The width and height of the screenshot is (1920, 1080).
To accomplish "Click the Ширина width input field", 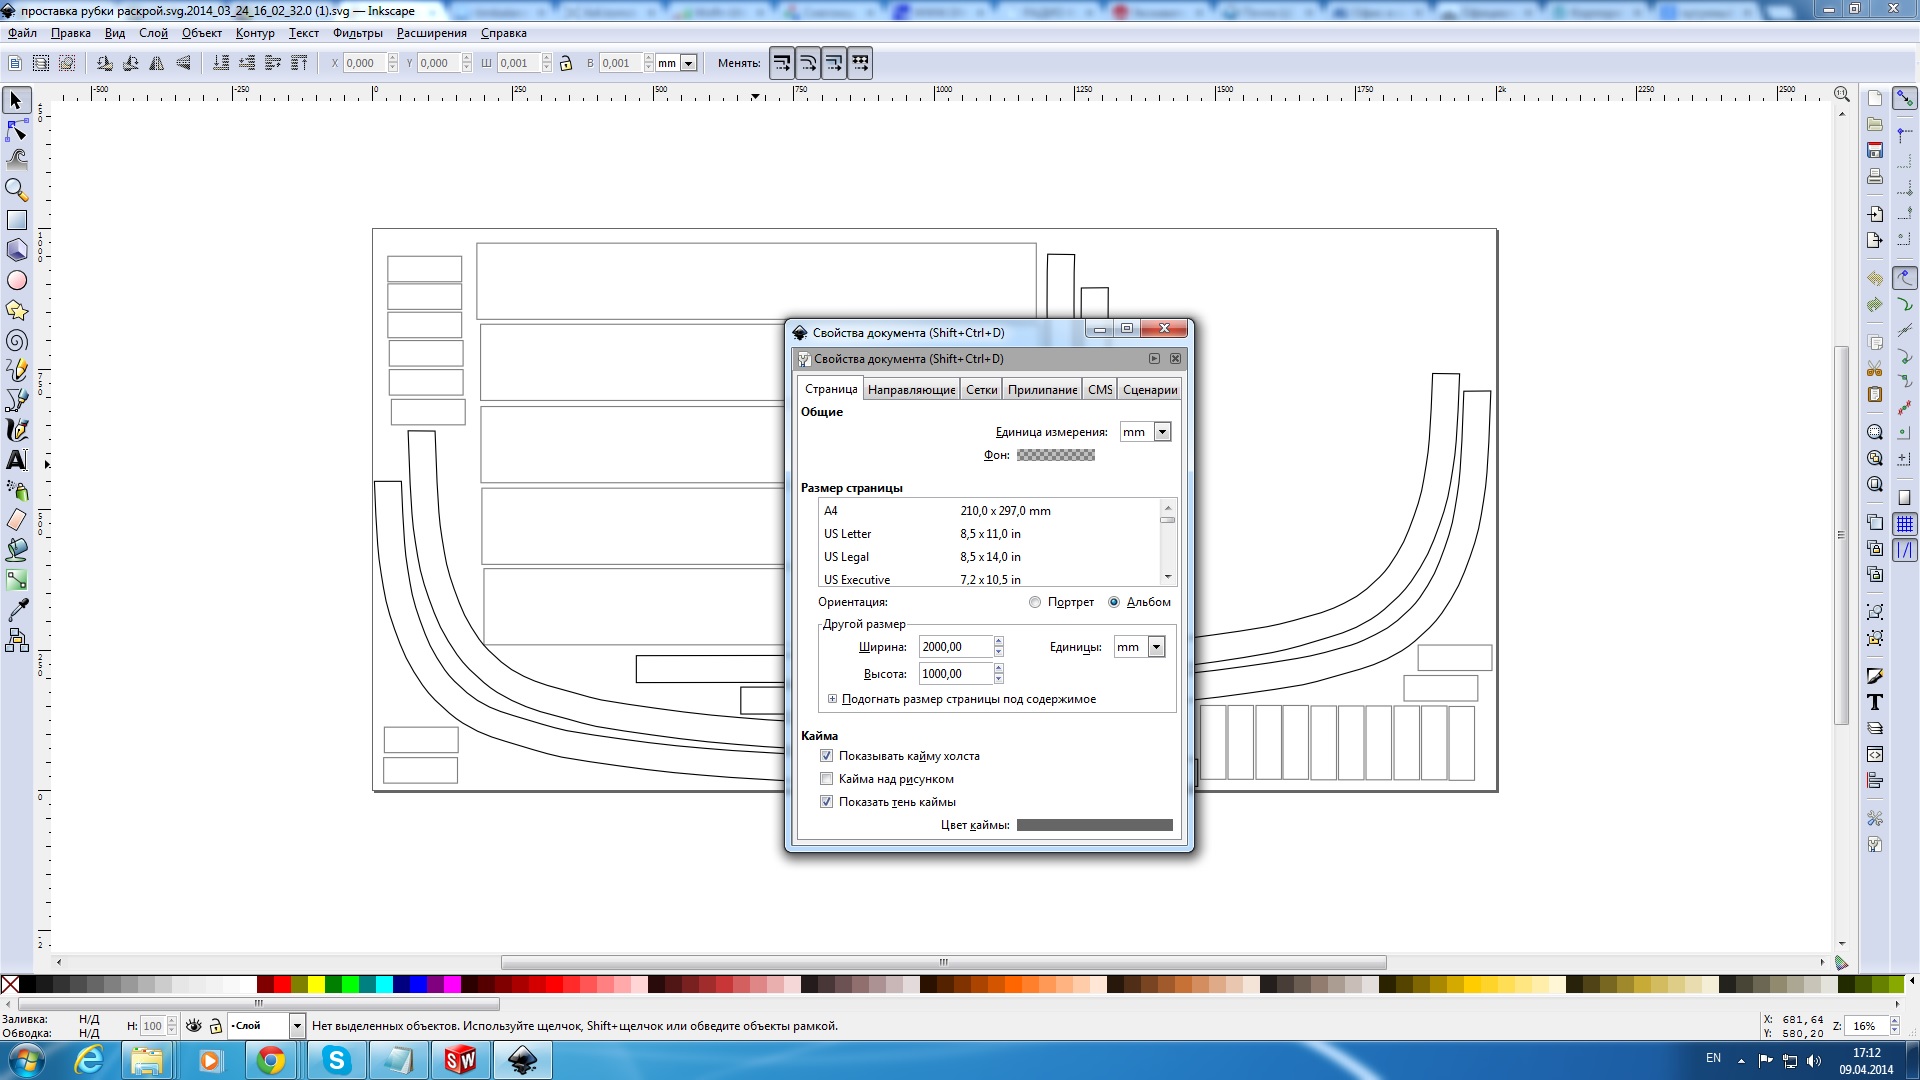I will pyautogui.click(x=955, y=647).
